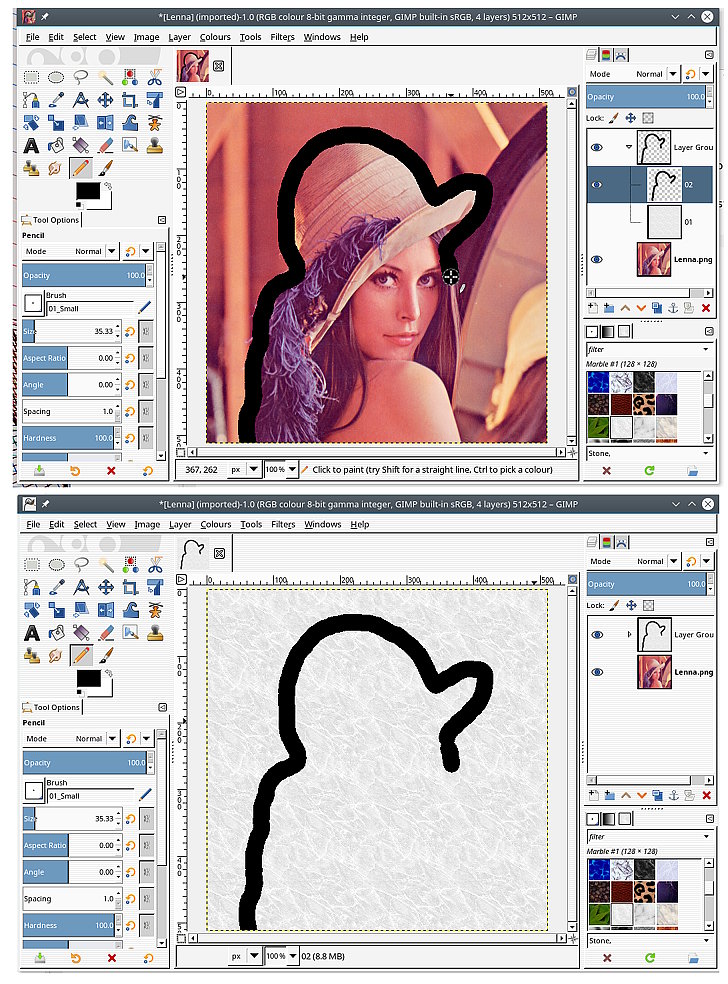The height and width of the screenshot is (984, 728).
Task: Select the Text tool in bottom GIMP window
Action: [x=32, y=633]
